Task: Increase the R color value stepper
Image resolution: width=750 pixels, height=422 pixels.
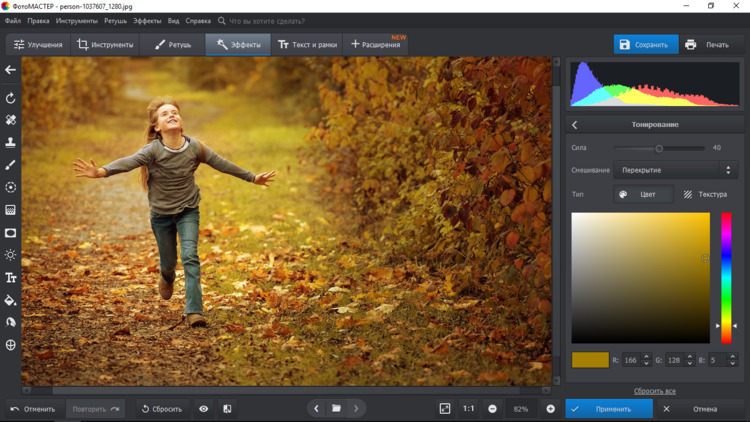Action: 646,356
